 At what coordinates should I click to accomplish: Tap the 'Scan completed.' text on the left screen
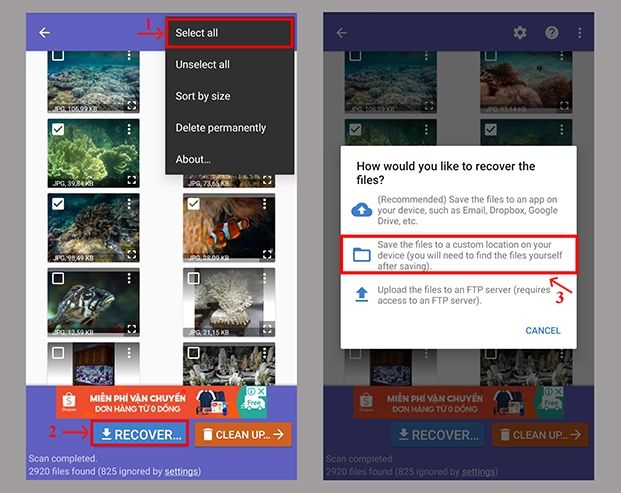click(63, 459)
